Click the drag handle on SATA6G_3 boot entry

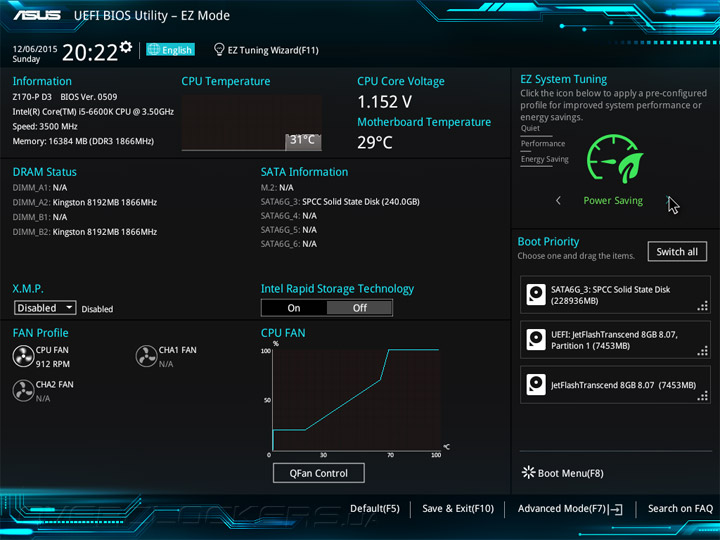[x=703, y=307]
